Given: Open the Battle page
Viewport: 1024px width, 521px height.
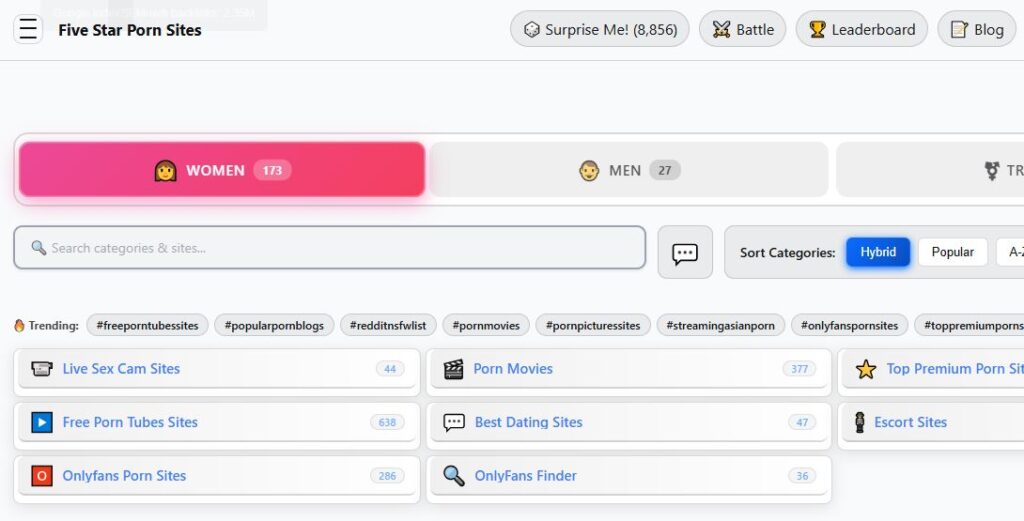Looking at the screenshot, I should coord(743,29).
